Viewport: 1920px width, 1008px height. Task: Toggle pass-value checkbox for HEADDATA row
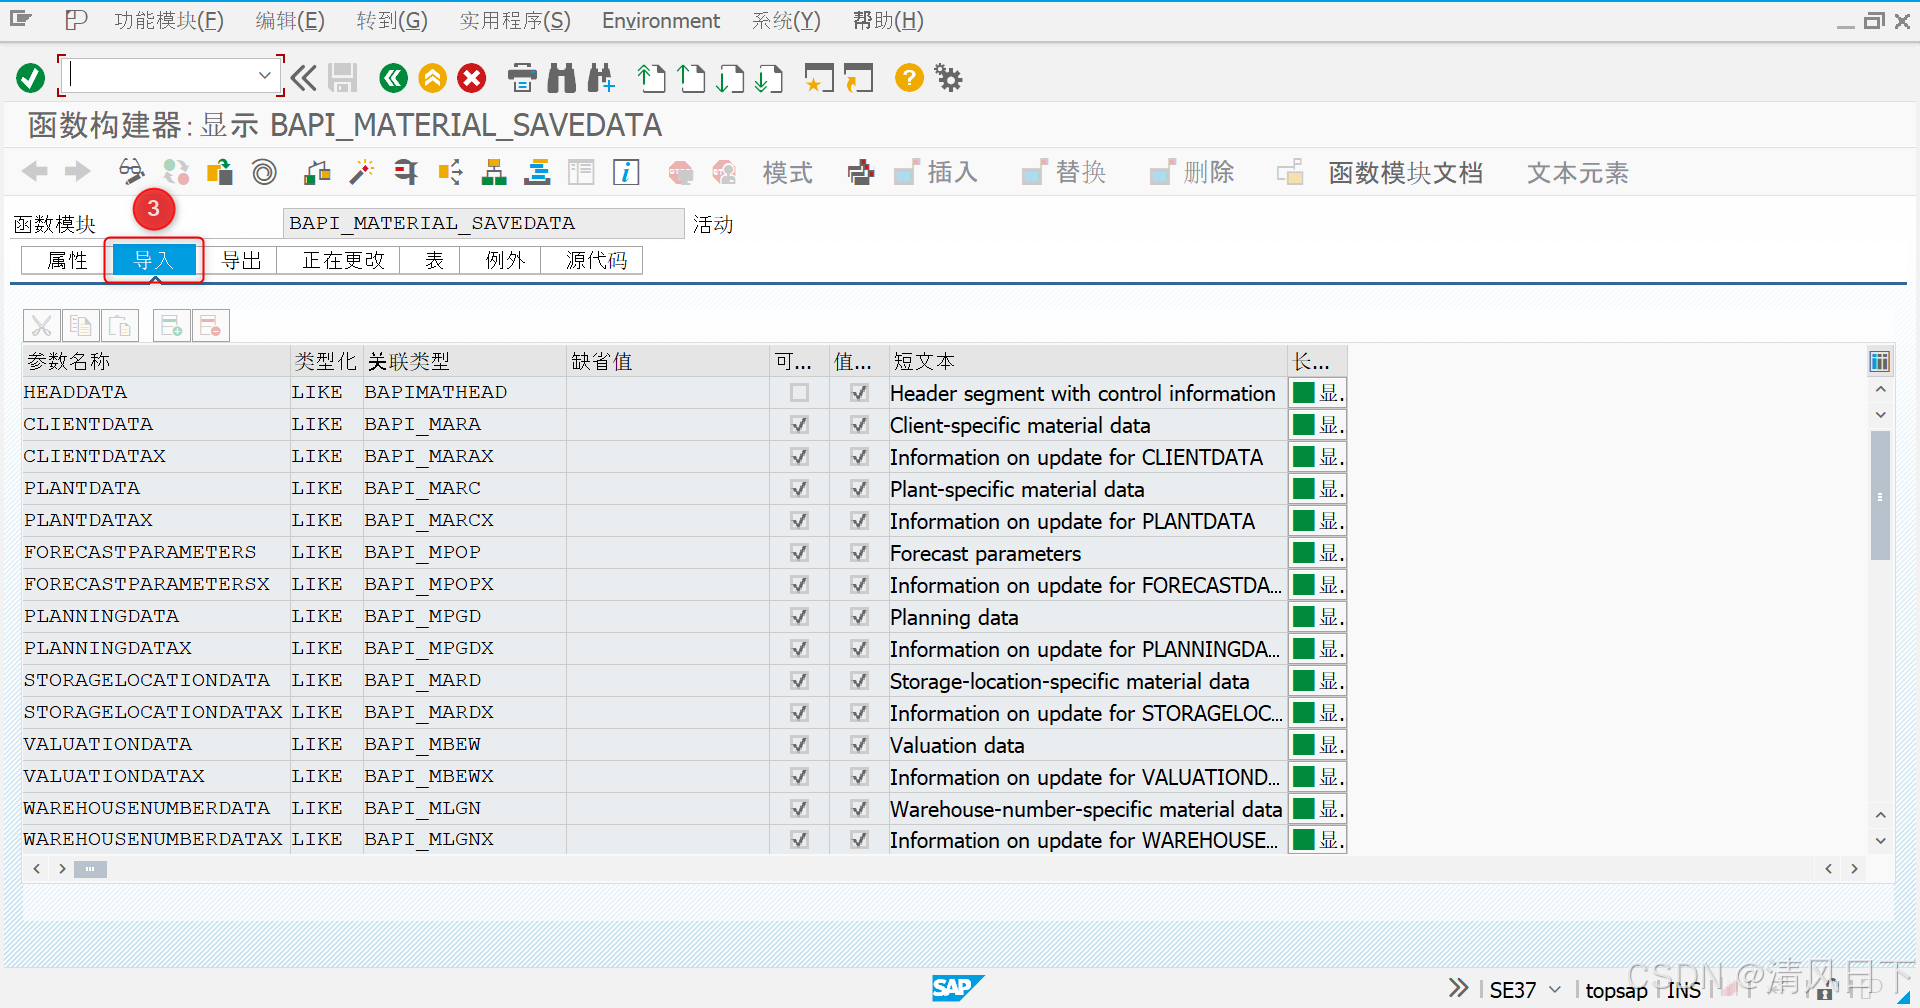click(x=859, y=393)
